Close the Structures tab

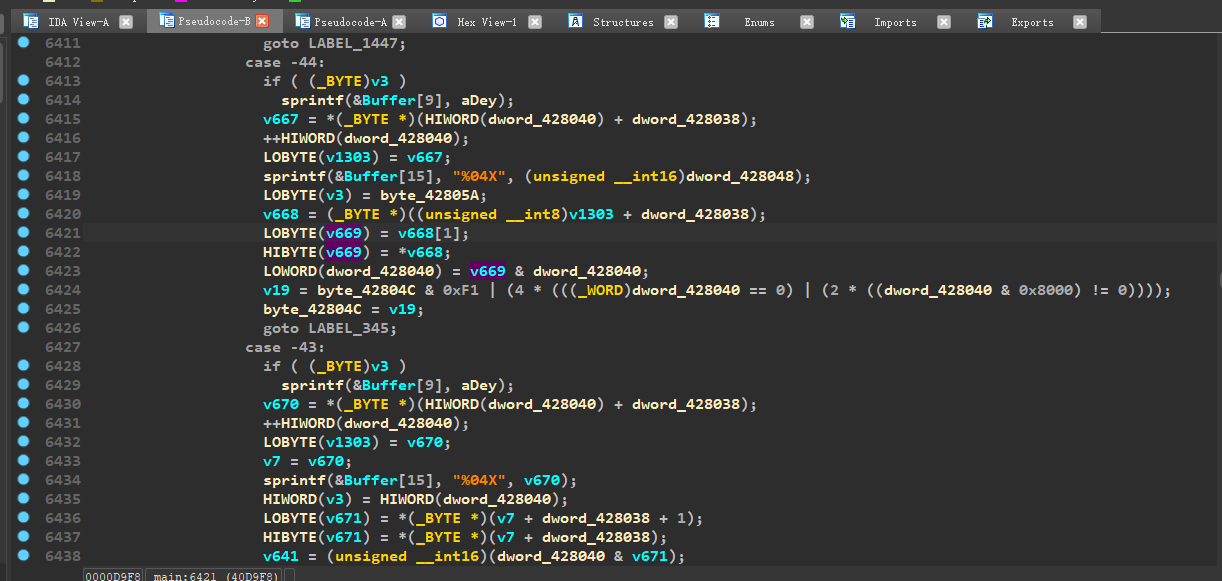(x=670, y=22)
